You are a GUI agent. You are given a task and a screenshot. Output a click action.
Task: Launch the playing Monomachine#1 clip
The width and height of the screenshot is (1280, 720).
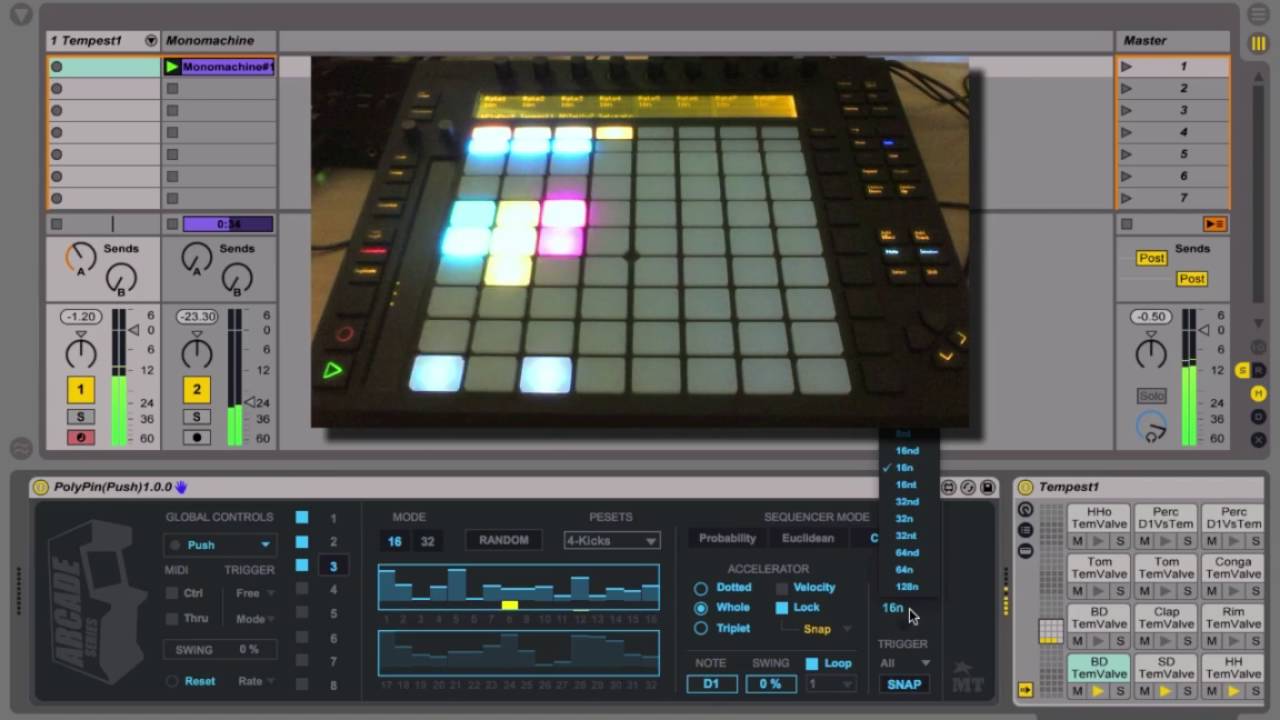[171, 67]
